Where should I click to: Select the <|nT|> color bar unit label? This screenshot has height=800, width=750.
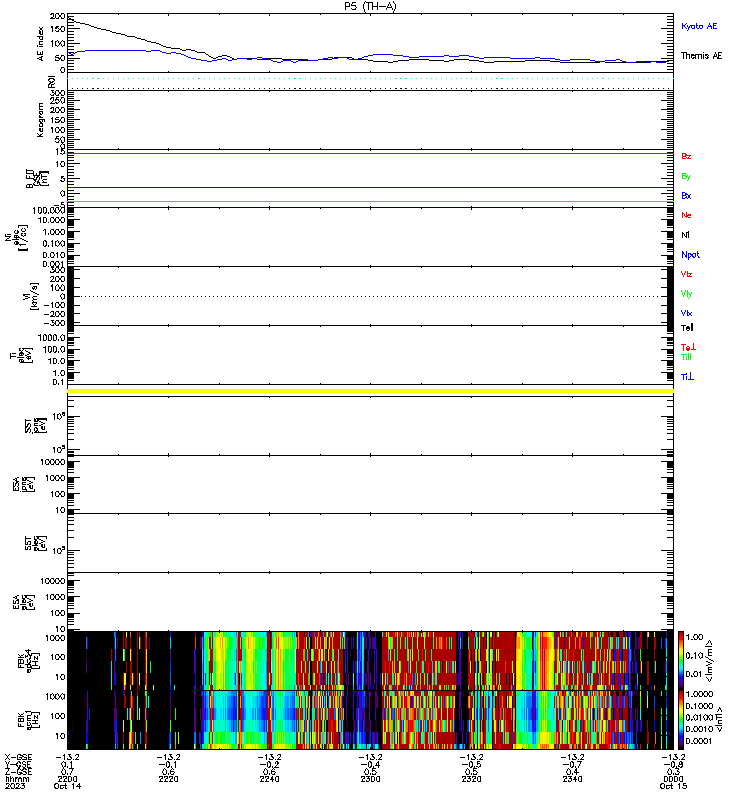pos(718,720)
